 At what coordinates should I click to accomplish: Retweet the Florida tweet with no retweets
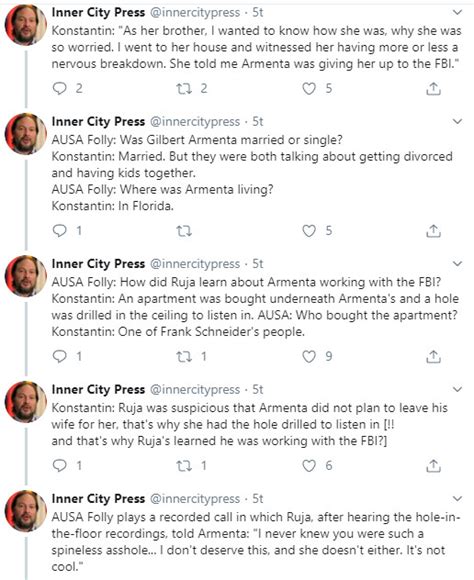point(184,231)
